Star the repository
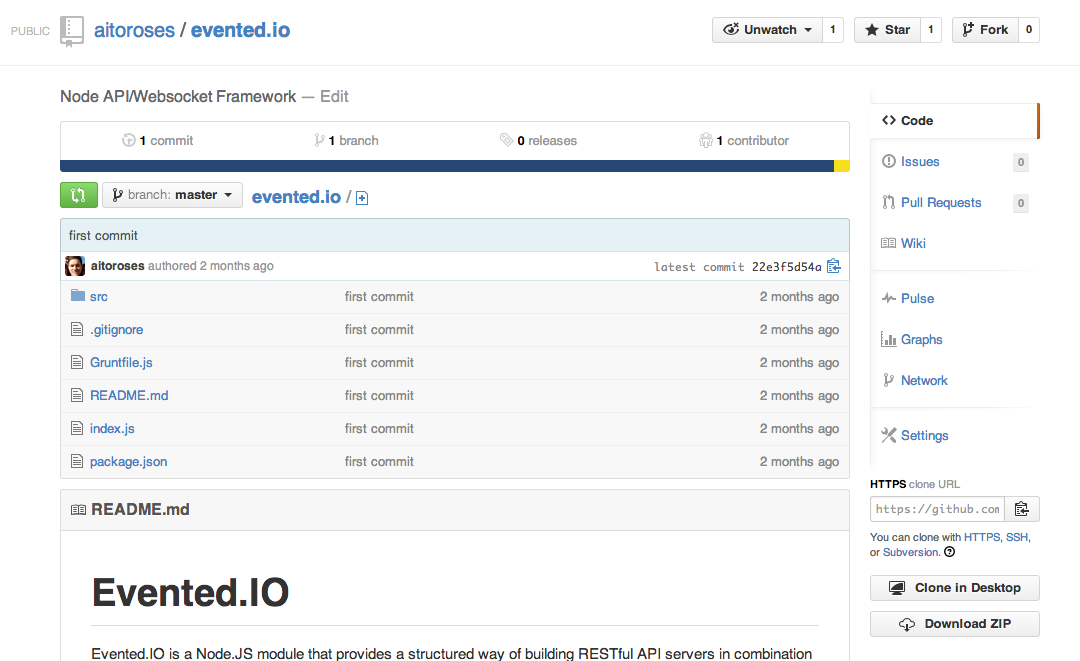1080x661 pixels. tap(887, 30)
